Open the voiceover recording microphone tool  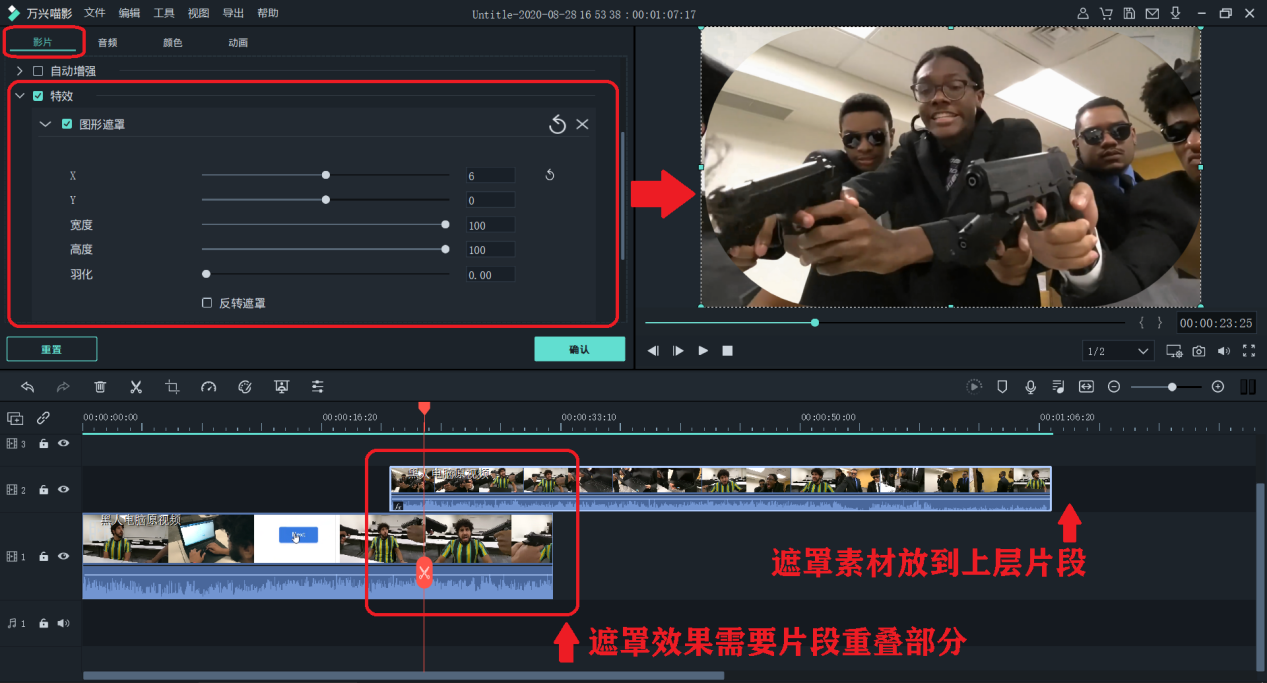pyautogui.click(x=1030, y=387)
